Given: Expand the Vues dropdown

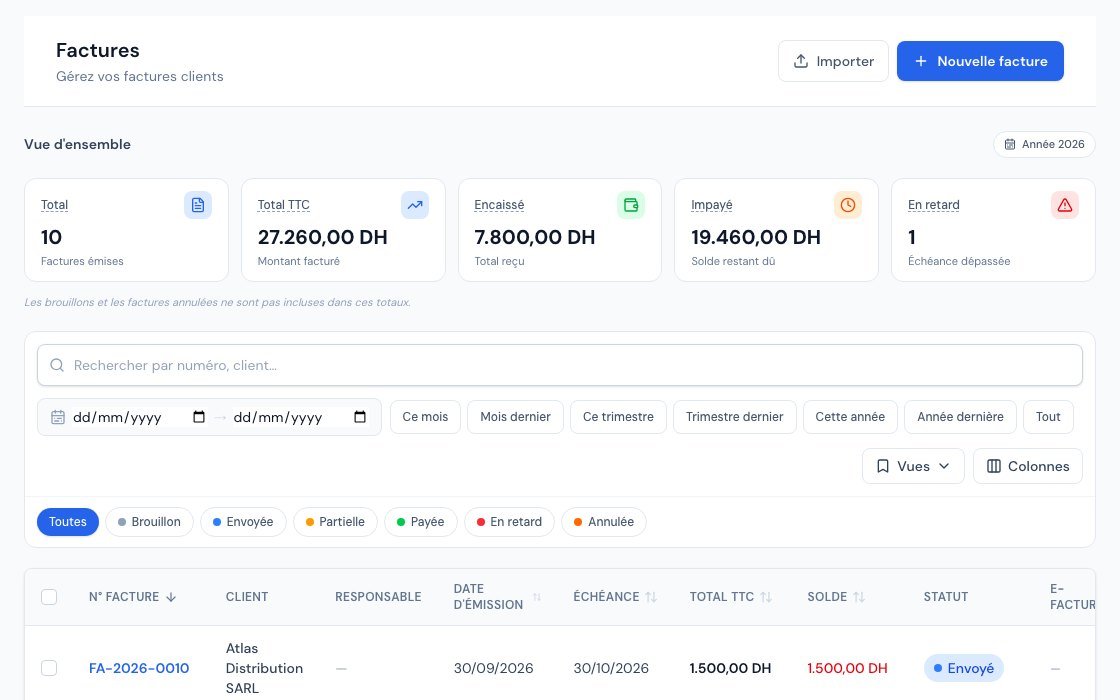Looking at the screenshot, I should point(913,466).
